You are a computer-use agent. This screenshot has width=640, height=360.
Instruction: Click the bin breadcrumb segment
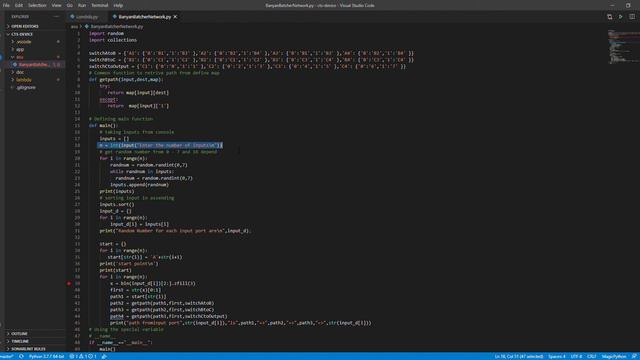pyautogui.click(x=74, y=27)
